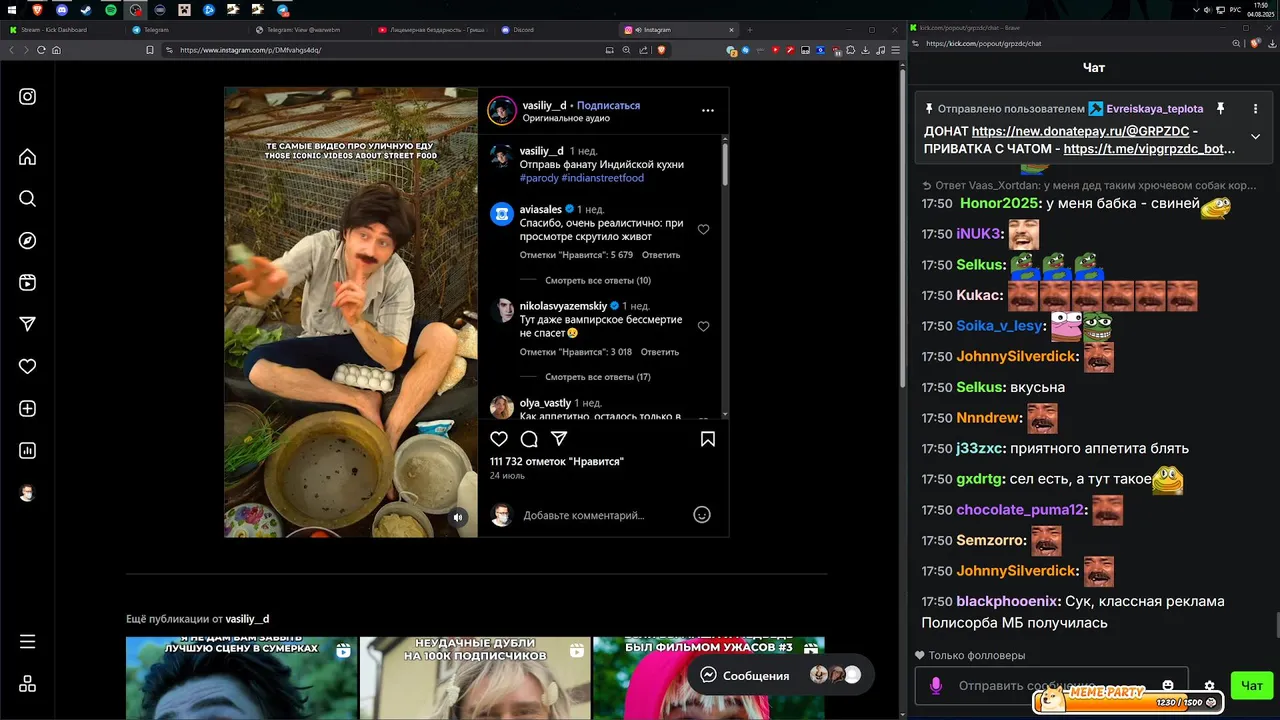
Task: Close the Instagram browser tab
Action: coord(733,30)
